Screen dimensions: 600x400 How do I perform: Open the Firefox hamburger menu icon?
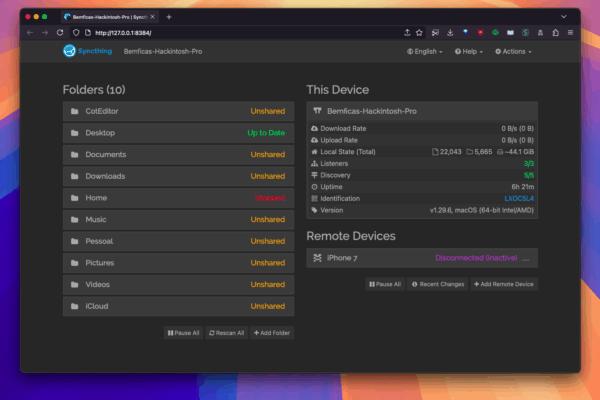(x=570, y=33)
